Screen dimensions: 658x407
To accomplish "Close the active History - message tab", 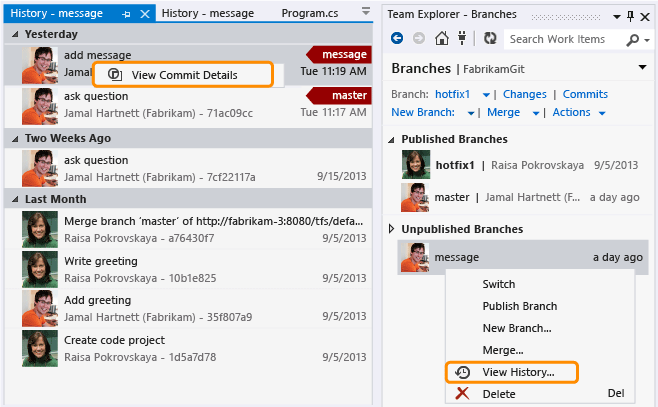I will click(145, 14).
